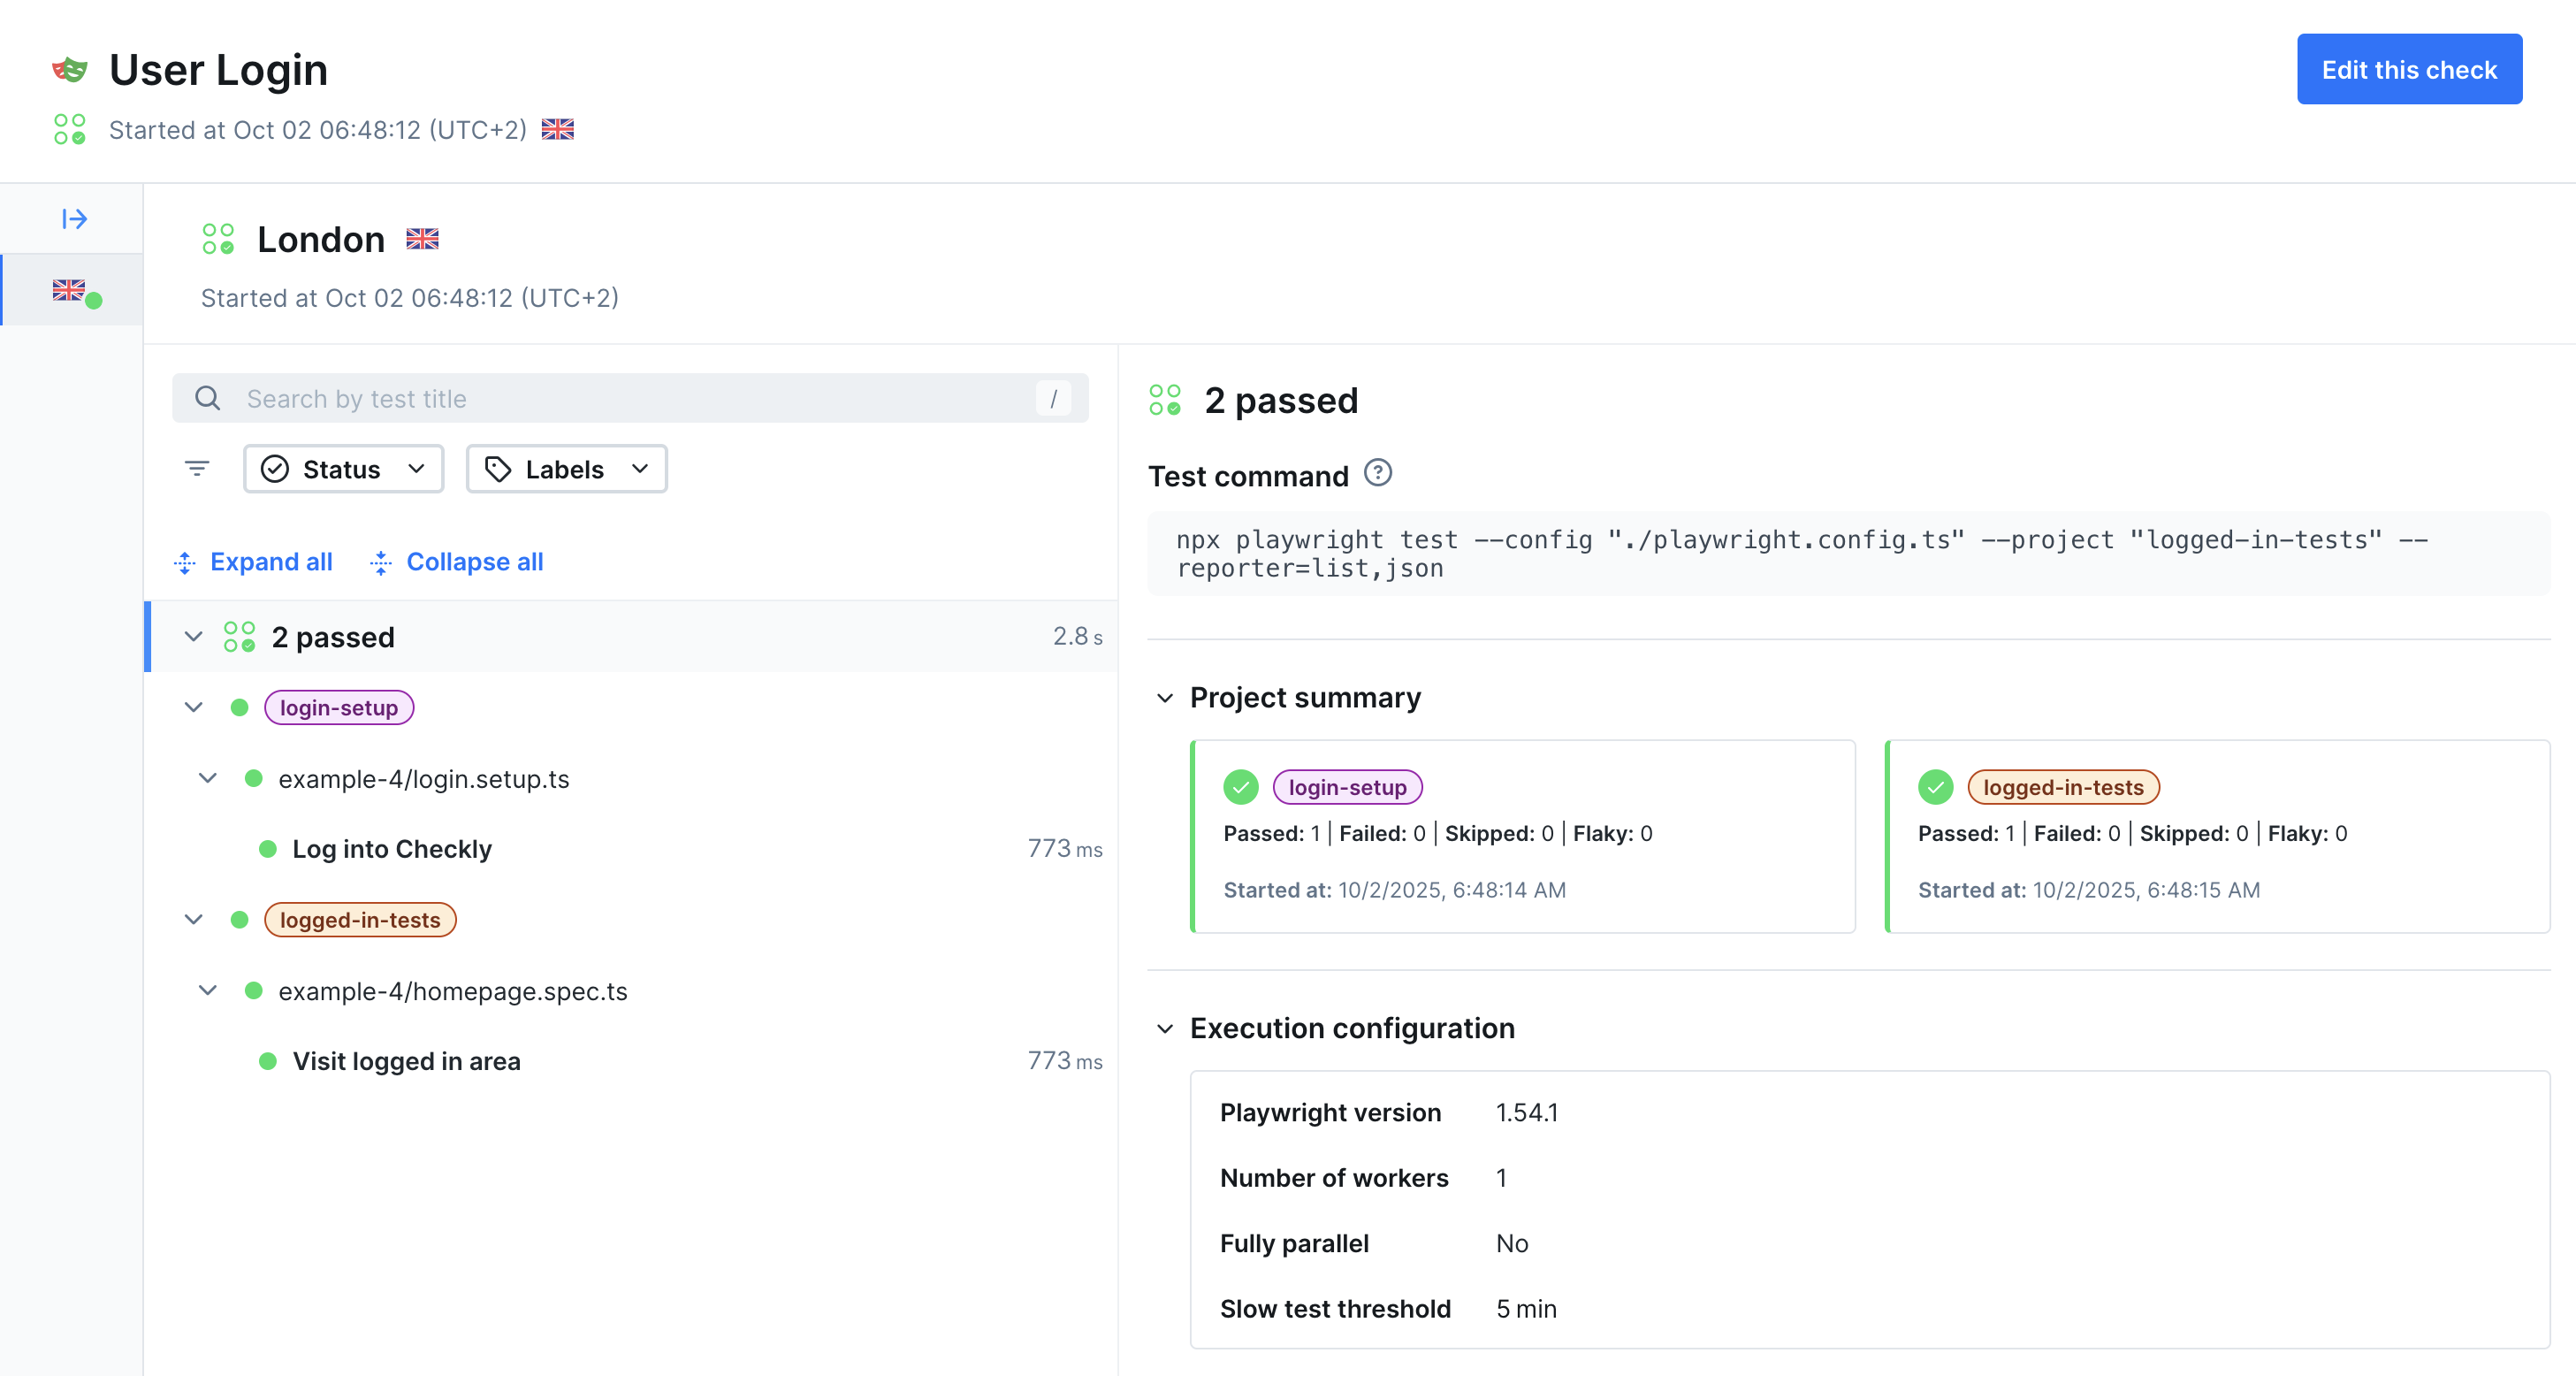Click the sidebar expand arrow icon

pos(74,219)
